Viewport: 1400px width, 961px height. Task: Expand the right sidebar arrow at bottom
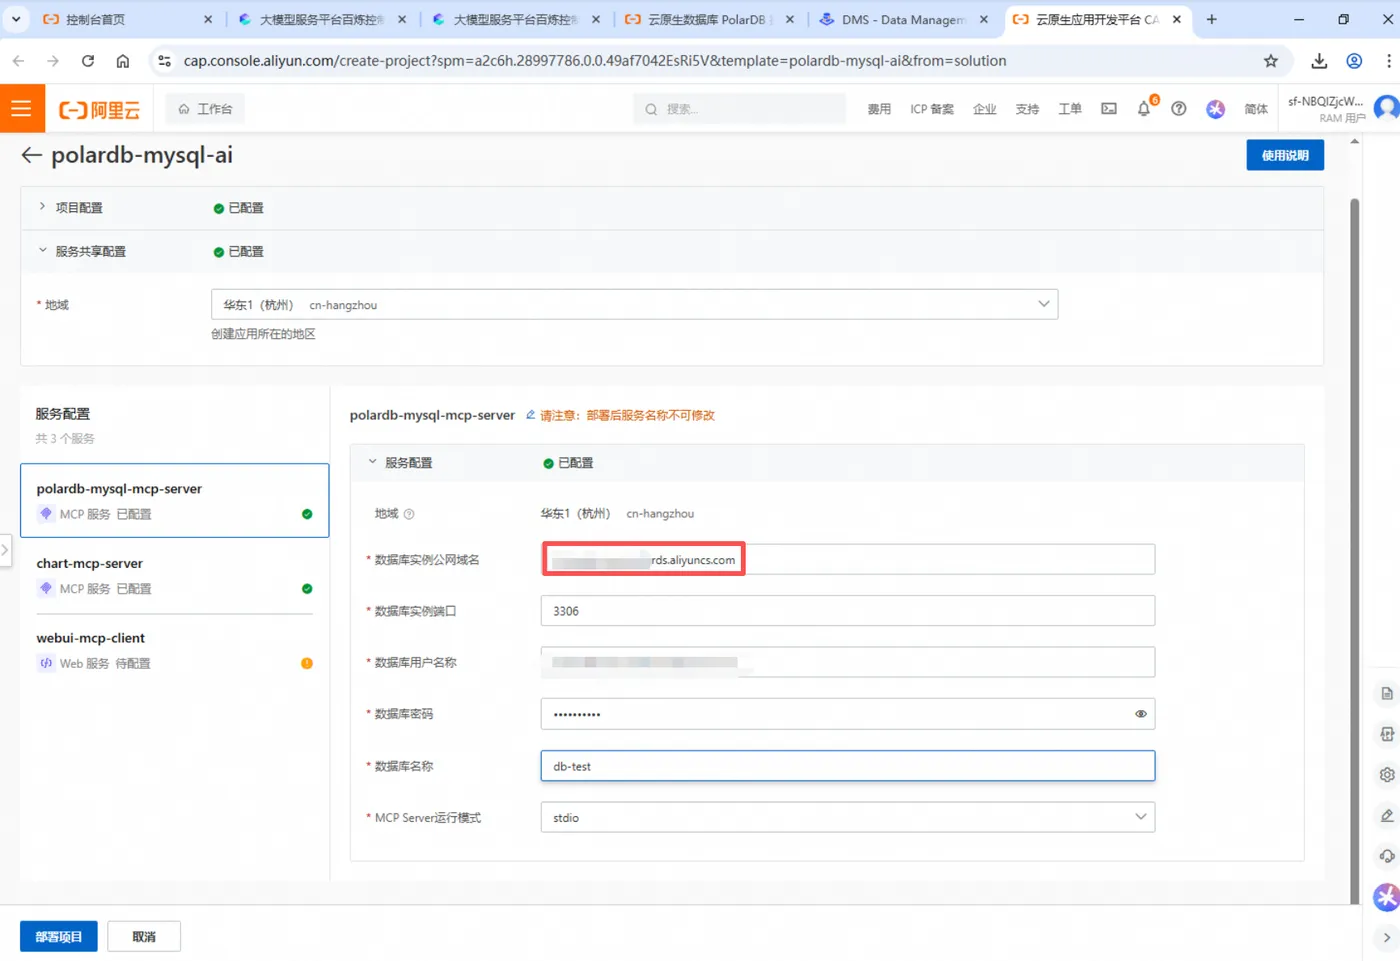click(x=1387, y=937)
